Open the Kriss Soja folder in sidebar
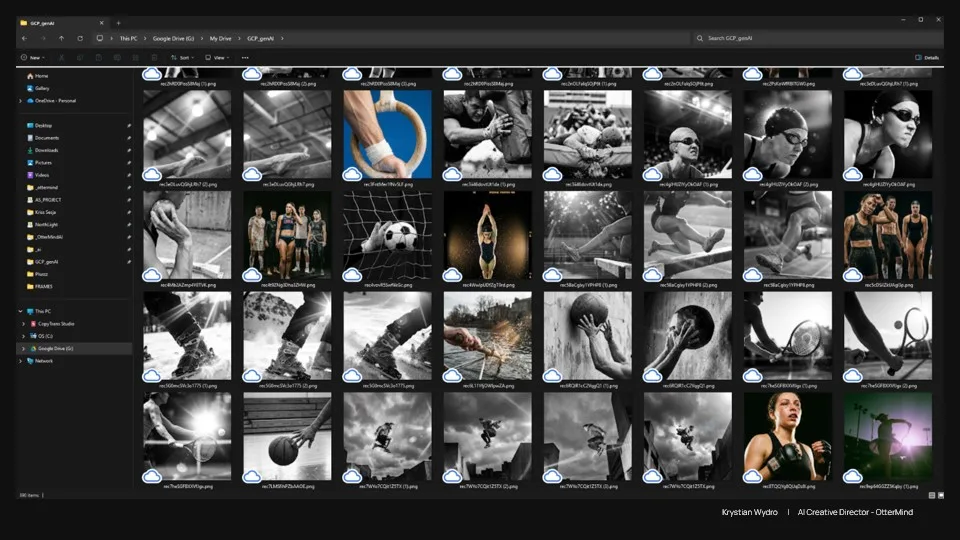Screen dimensions: 960x540 point(41,212)
